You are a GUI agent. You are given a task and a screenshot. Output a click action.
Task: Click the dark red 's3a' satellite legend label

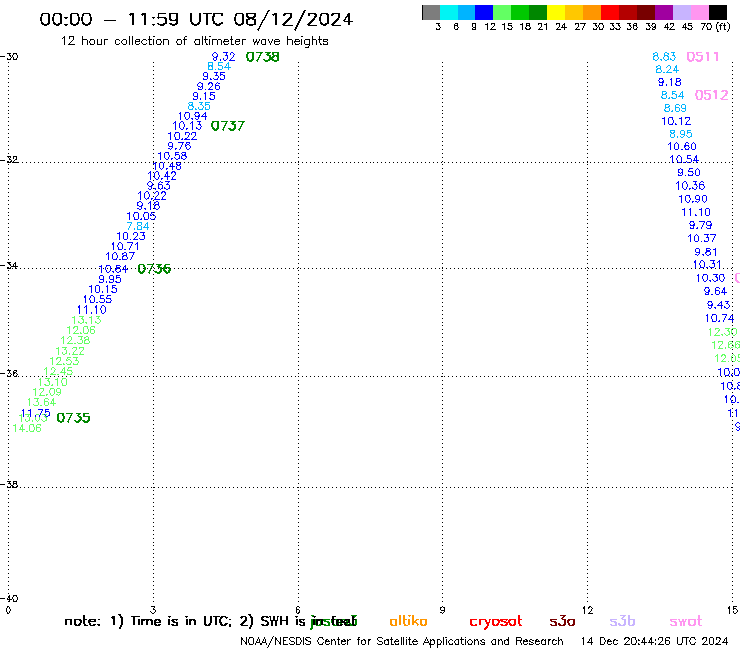[562, 621]
